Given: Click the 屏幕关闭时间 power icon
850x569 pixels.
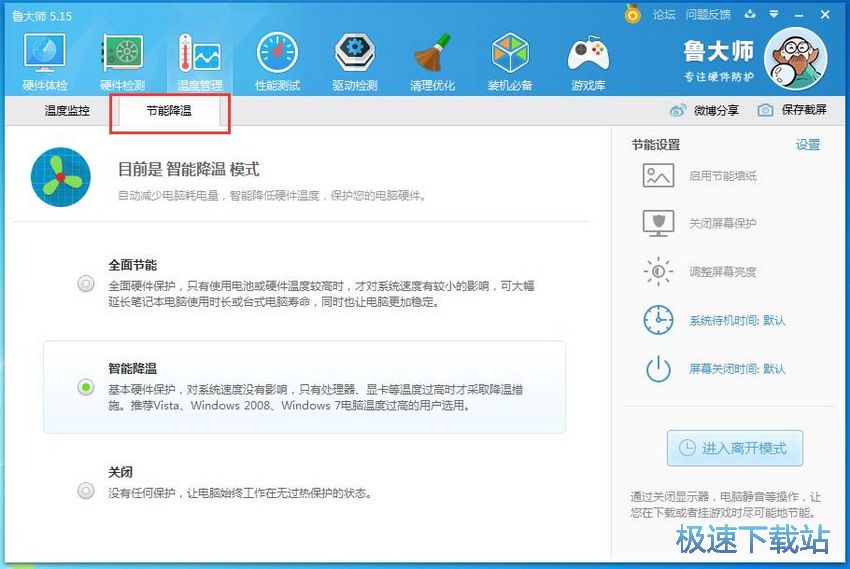Looking at the screenshot, I should coord(658,368).
